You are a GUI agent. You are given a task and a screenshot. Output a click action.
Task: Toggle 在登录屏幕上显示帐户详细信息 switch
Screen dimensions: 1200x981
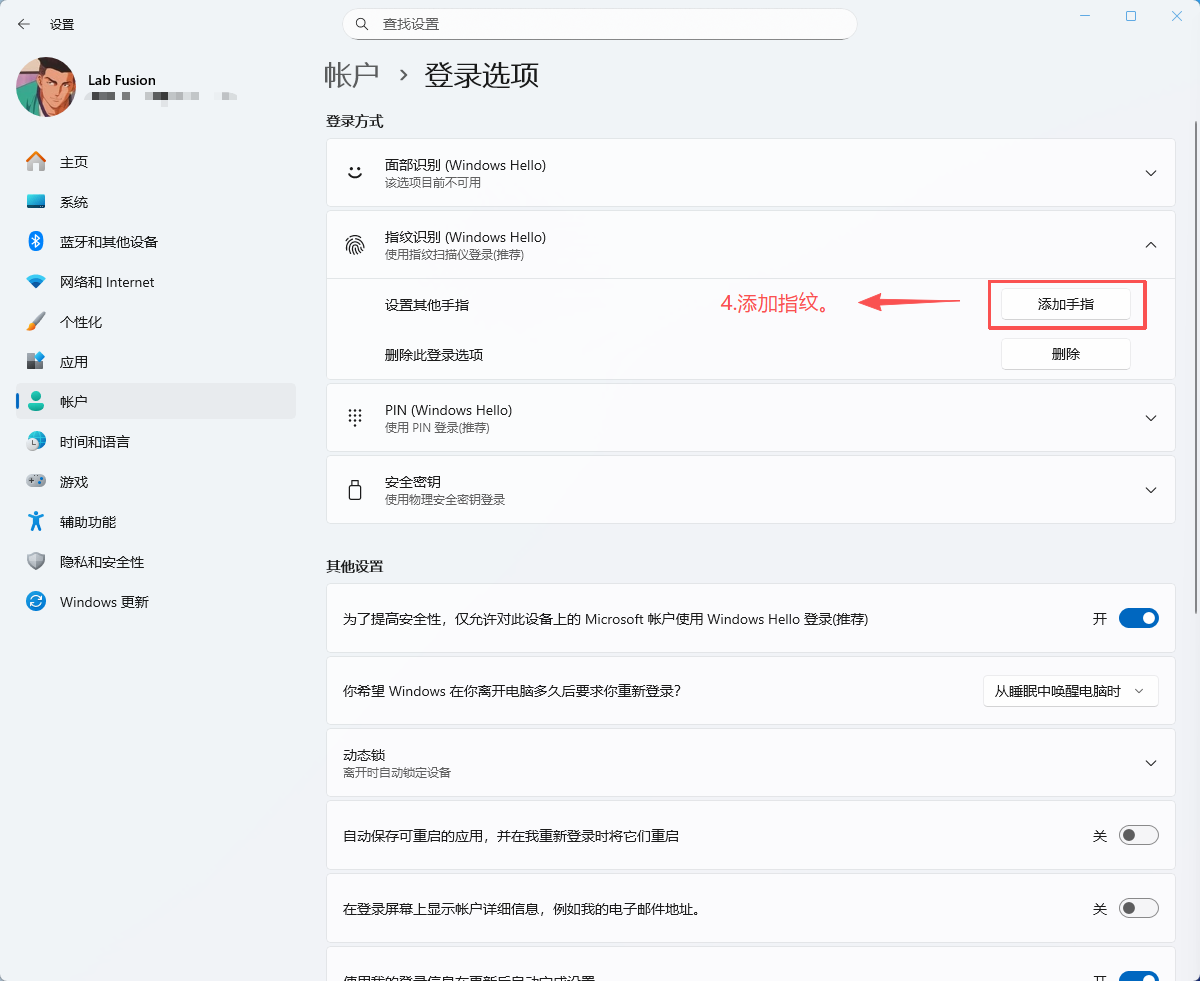pos(1138,909)
